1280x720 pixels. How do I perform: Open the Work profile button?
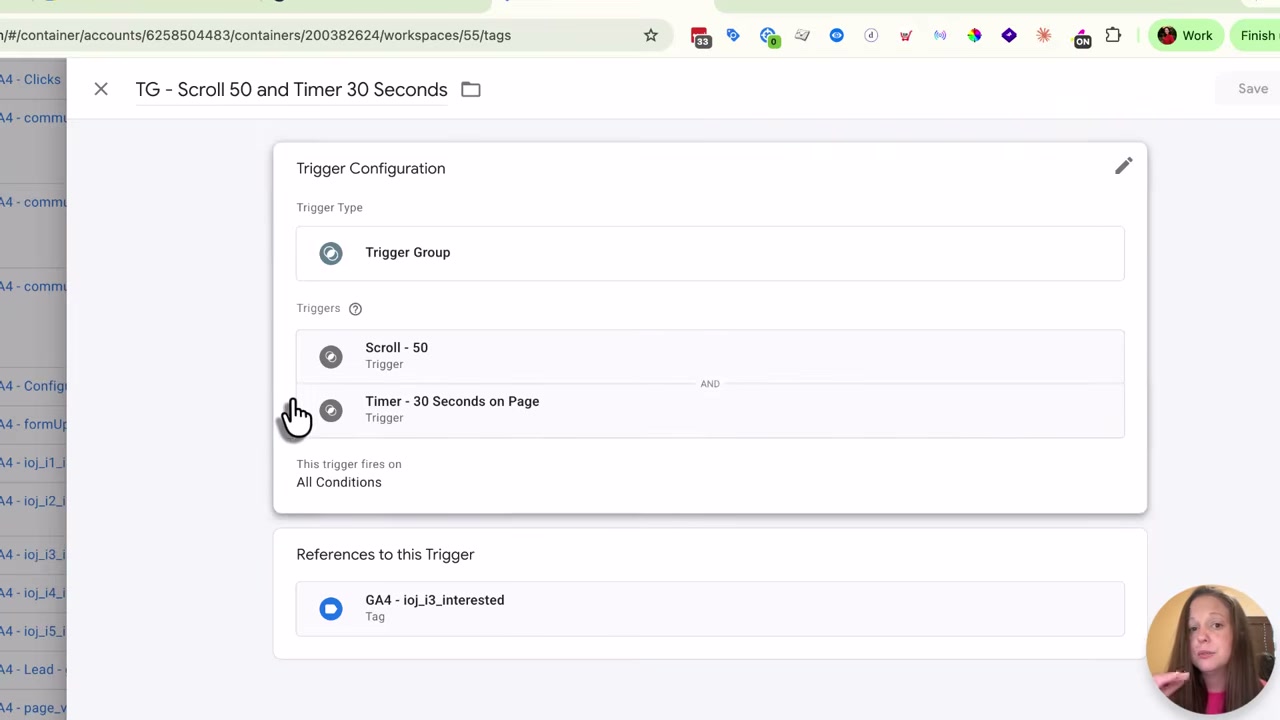pos(1185,35)
